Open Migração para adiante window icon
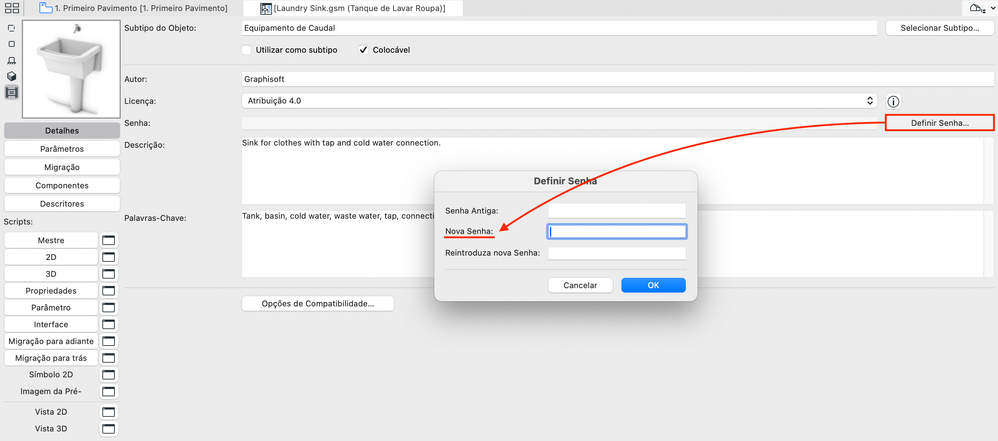 [109, 341]
